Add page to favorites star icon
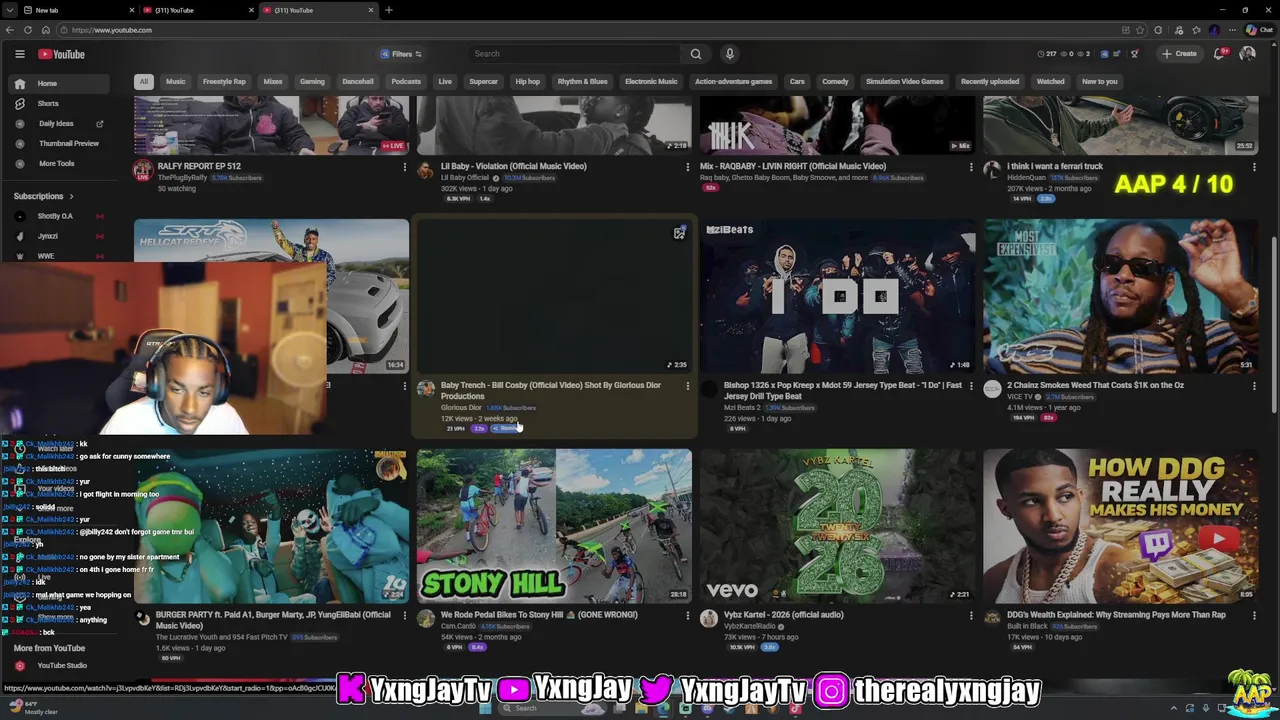This screenshot has height=720, width=1280. (1141, 30)
